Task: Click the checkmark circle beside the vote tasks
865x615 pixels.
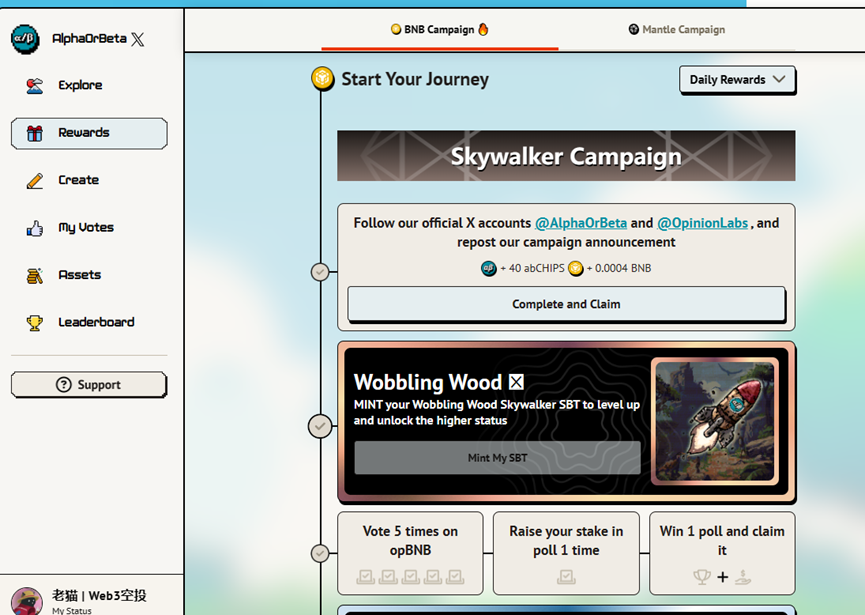Action: click(x=320, y=553)
